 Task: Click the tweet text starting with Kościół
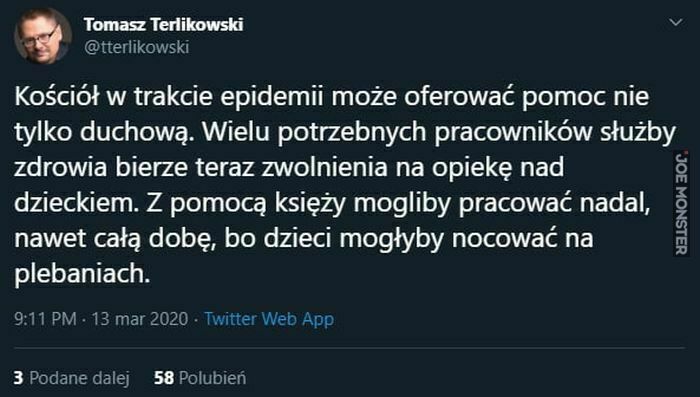point(345,184)
